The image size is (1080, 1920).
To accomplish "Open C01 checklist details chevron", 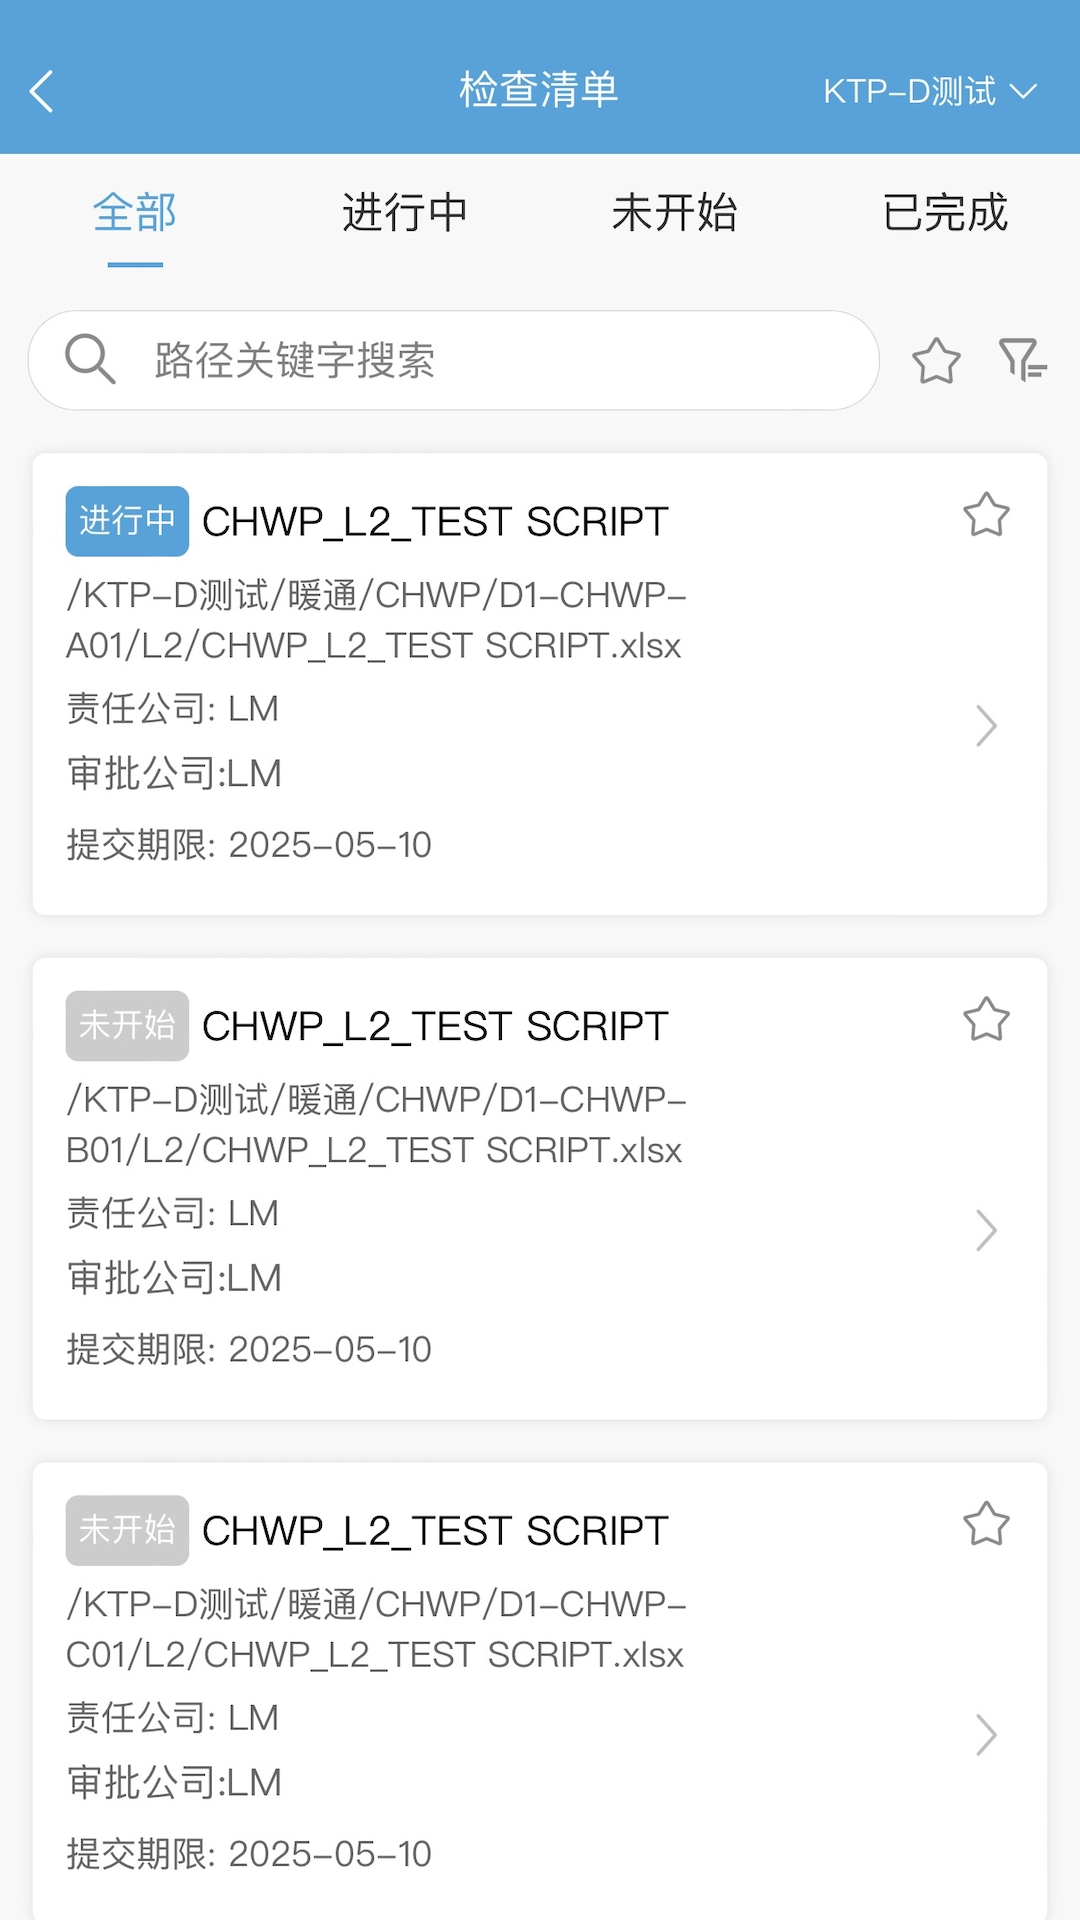I will point(986,1735).
